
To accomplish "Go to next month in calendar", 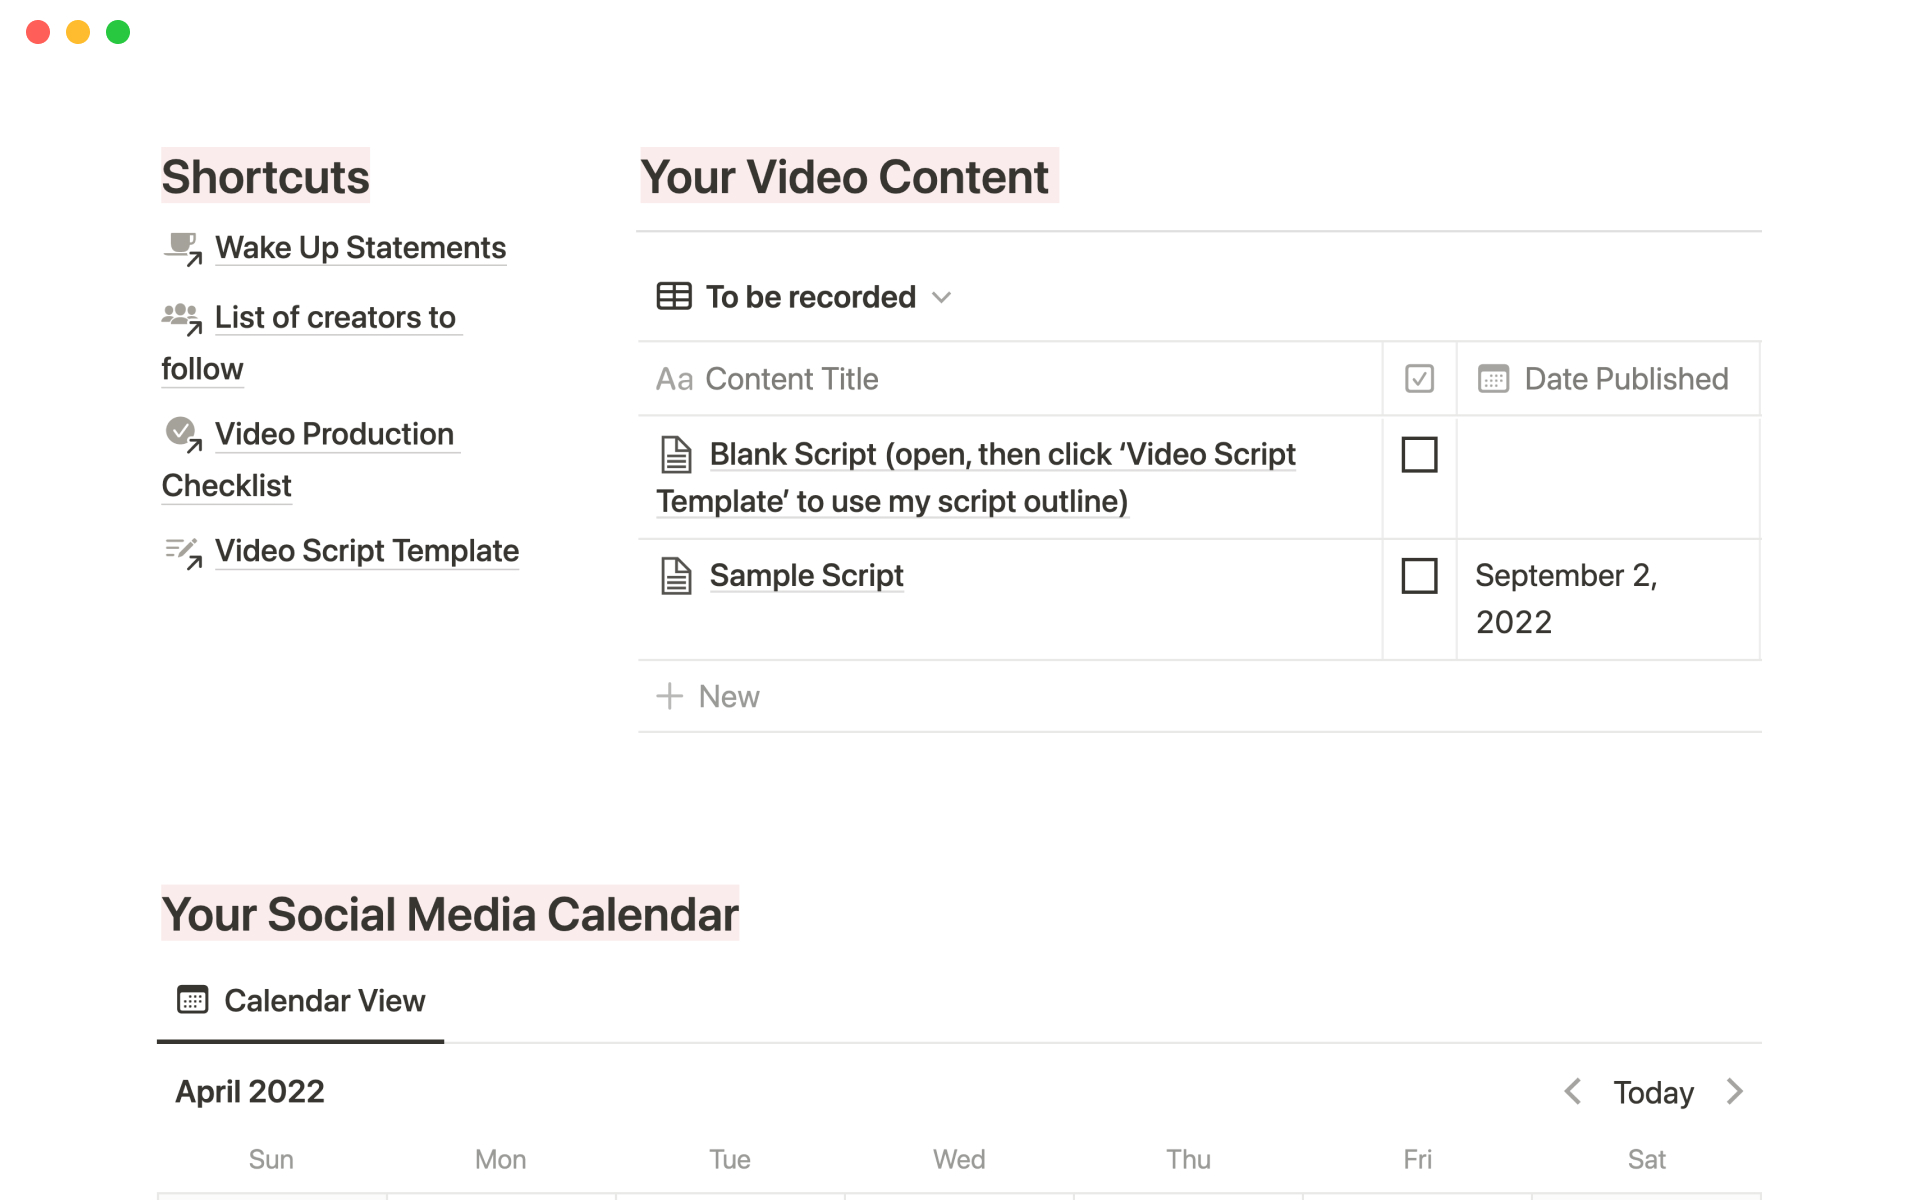I will coord(1735,1092).
